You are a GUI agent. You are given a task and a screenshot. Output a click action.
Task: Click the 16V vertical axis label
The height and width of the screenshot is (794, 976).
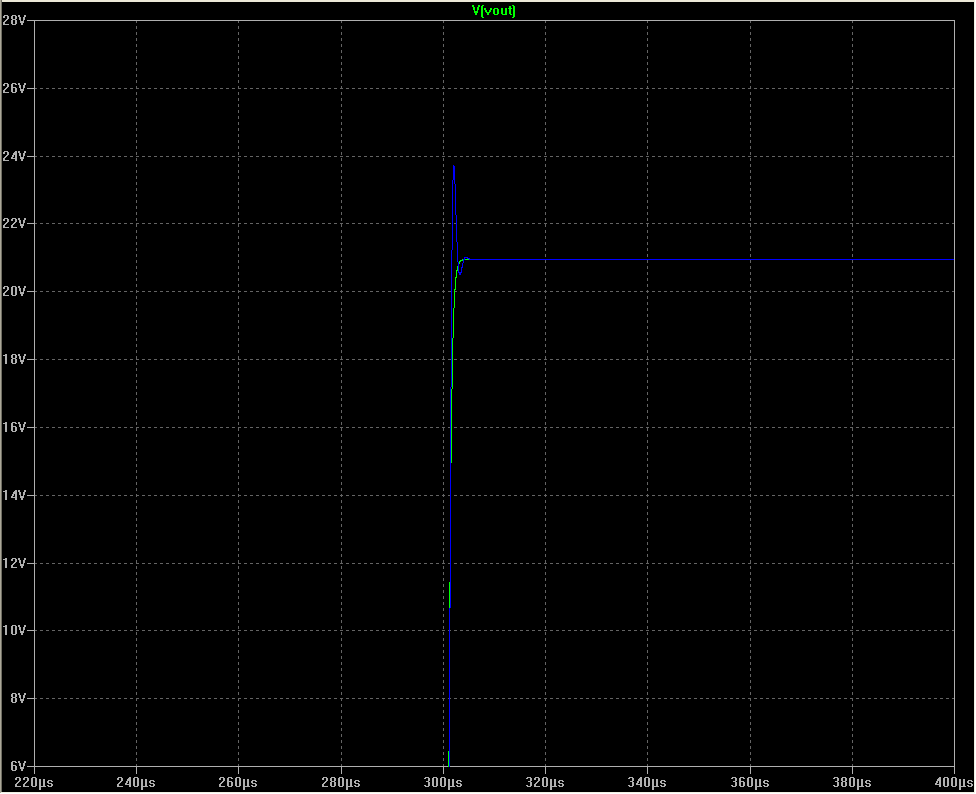pos(14,427)
